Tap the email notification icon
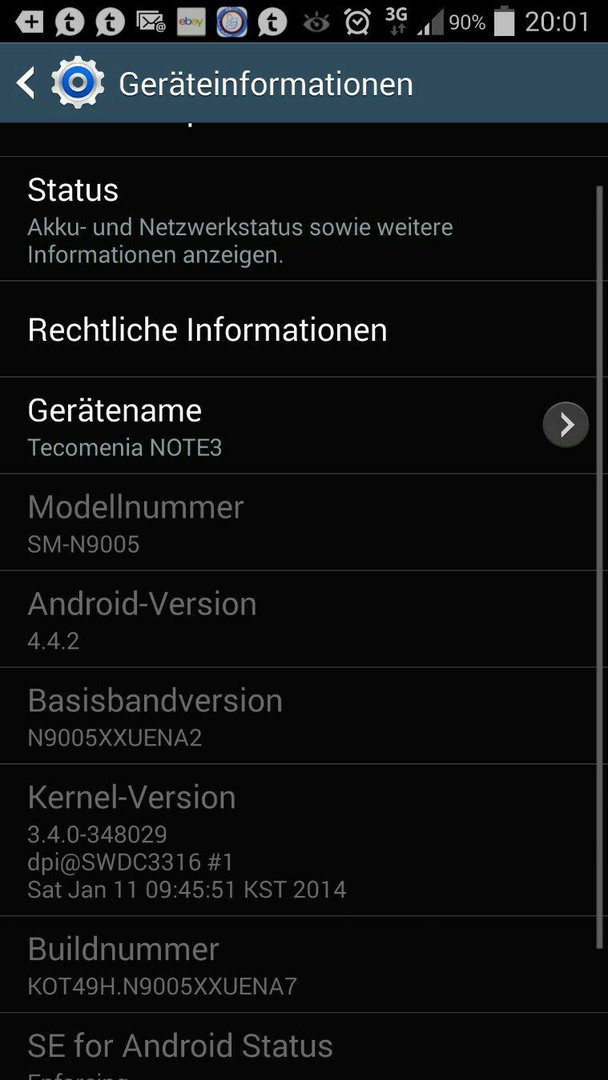Screen dimensions: 608x1080 pyautogui.click(x=151, y=22)
